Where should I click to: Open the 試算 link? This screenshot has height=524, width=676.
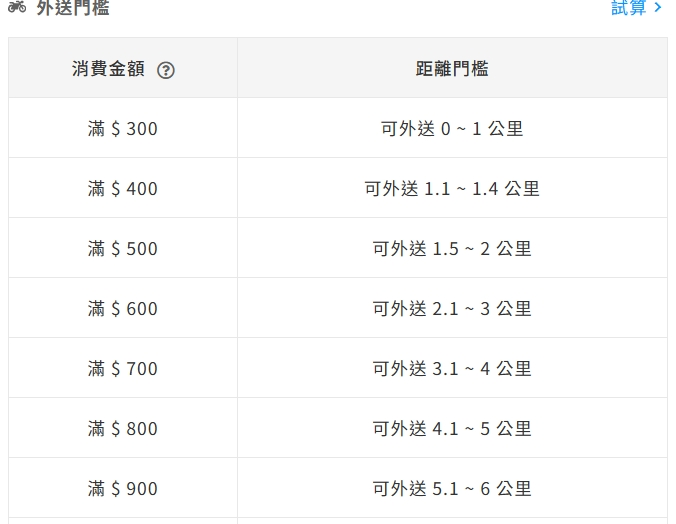(629, 8)
